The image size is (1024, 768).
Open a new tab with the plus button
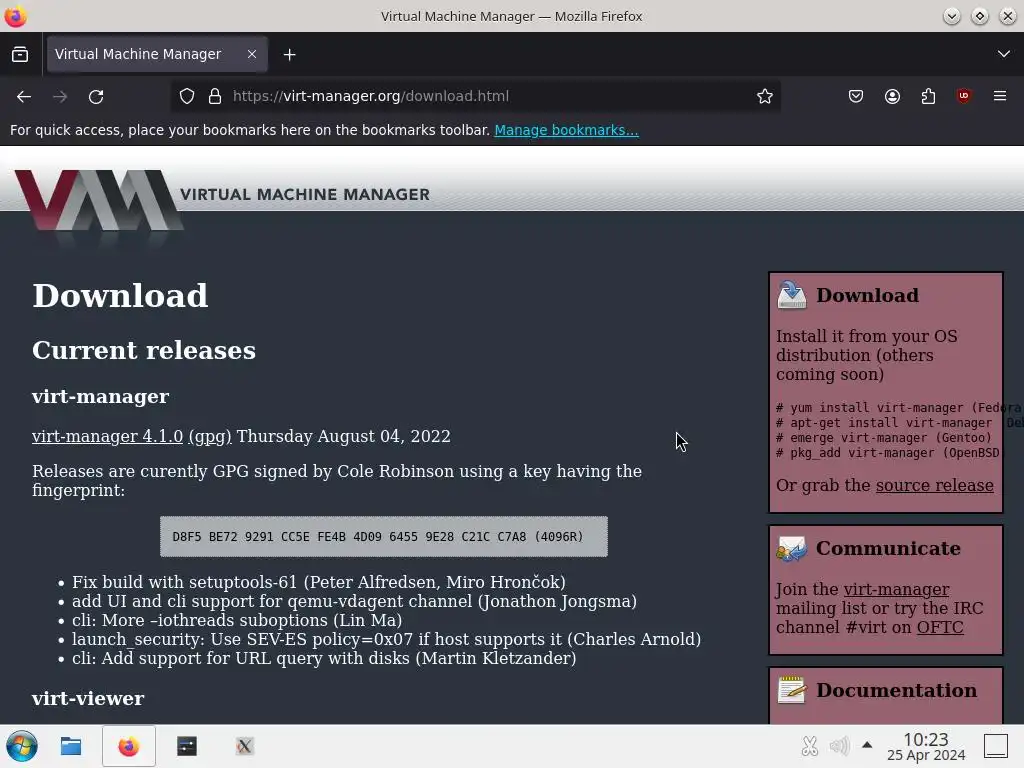tap(289, 55)
